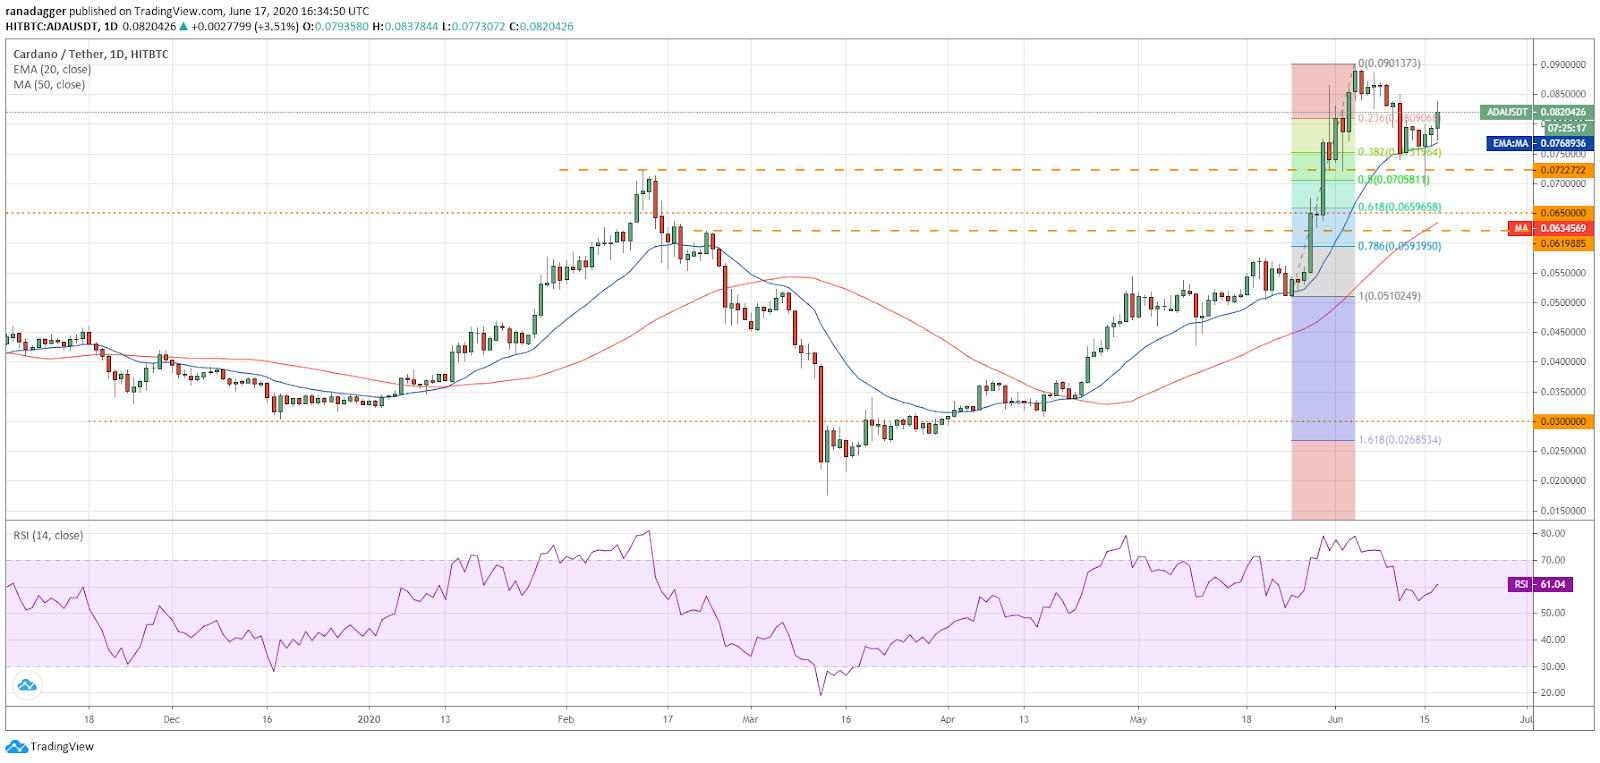The image size is (1600, 763).
Task: Click the 0.0350000 price axis tick
Action: coord(1563,392)
